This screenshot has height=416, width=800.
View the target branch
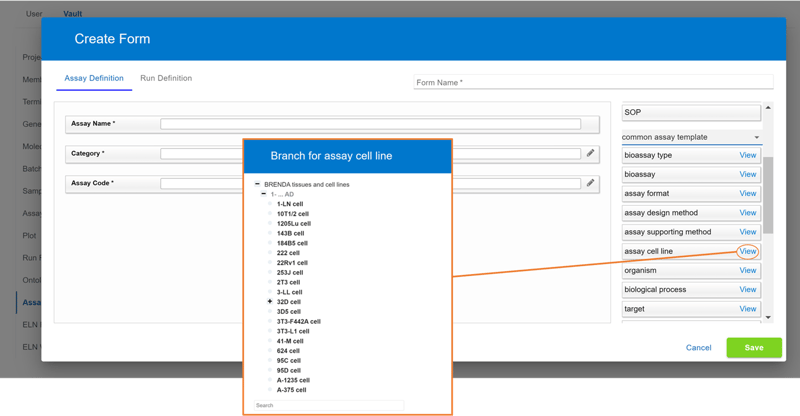coord(747,309)
